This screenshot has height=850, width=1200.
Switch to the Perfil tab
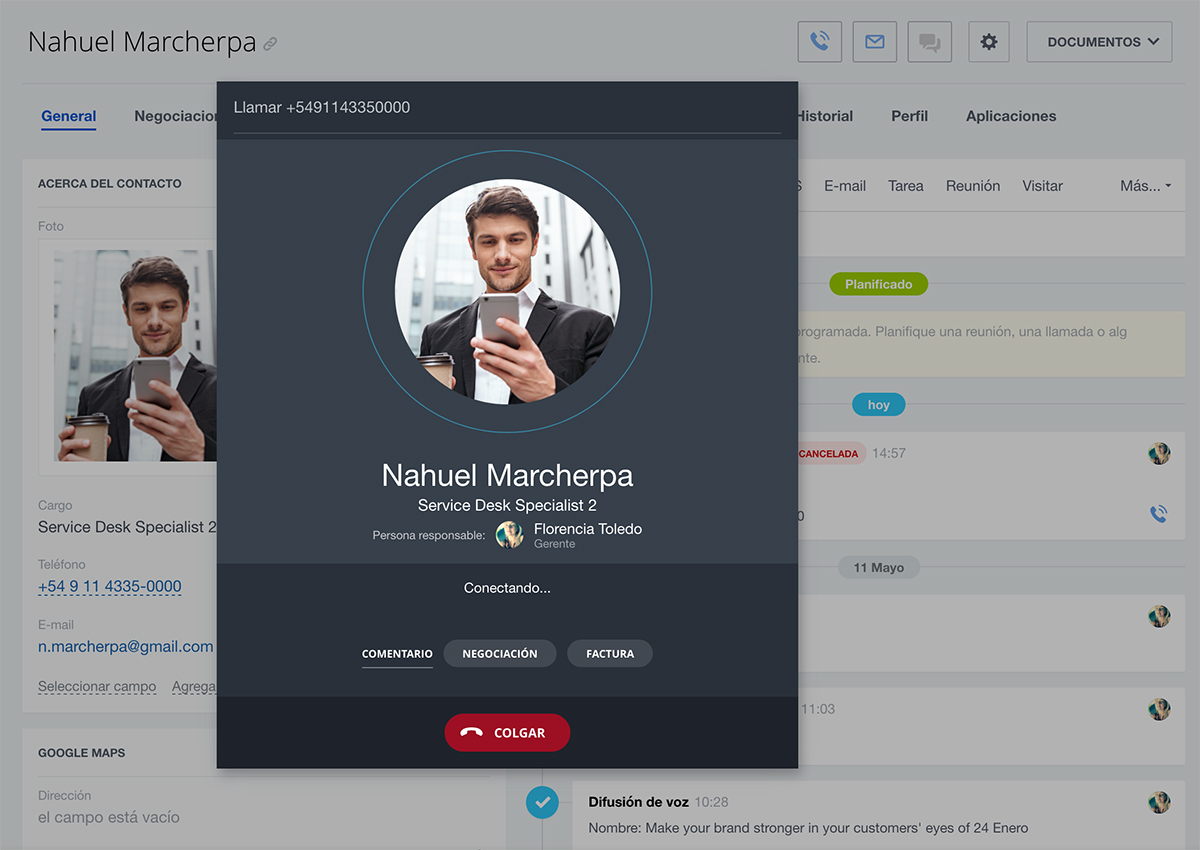click(909, 116)
